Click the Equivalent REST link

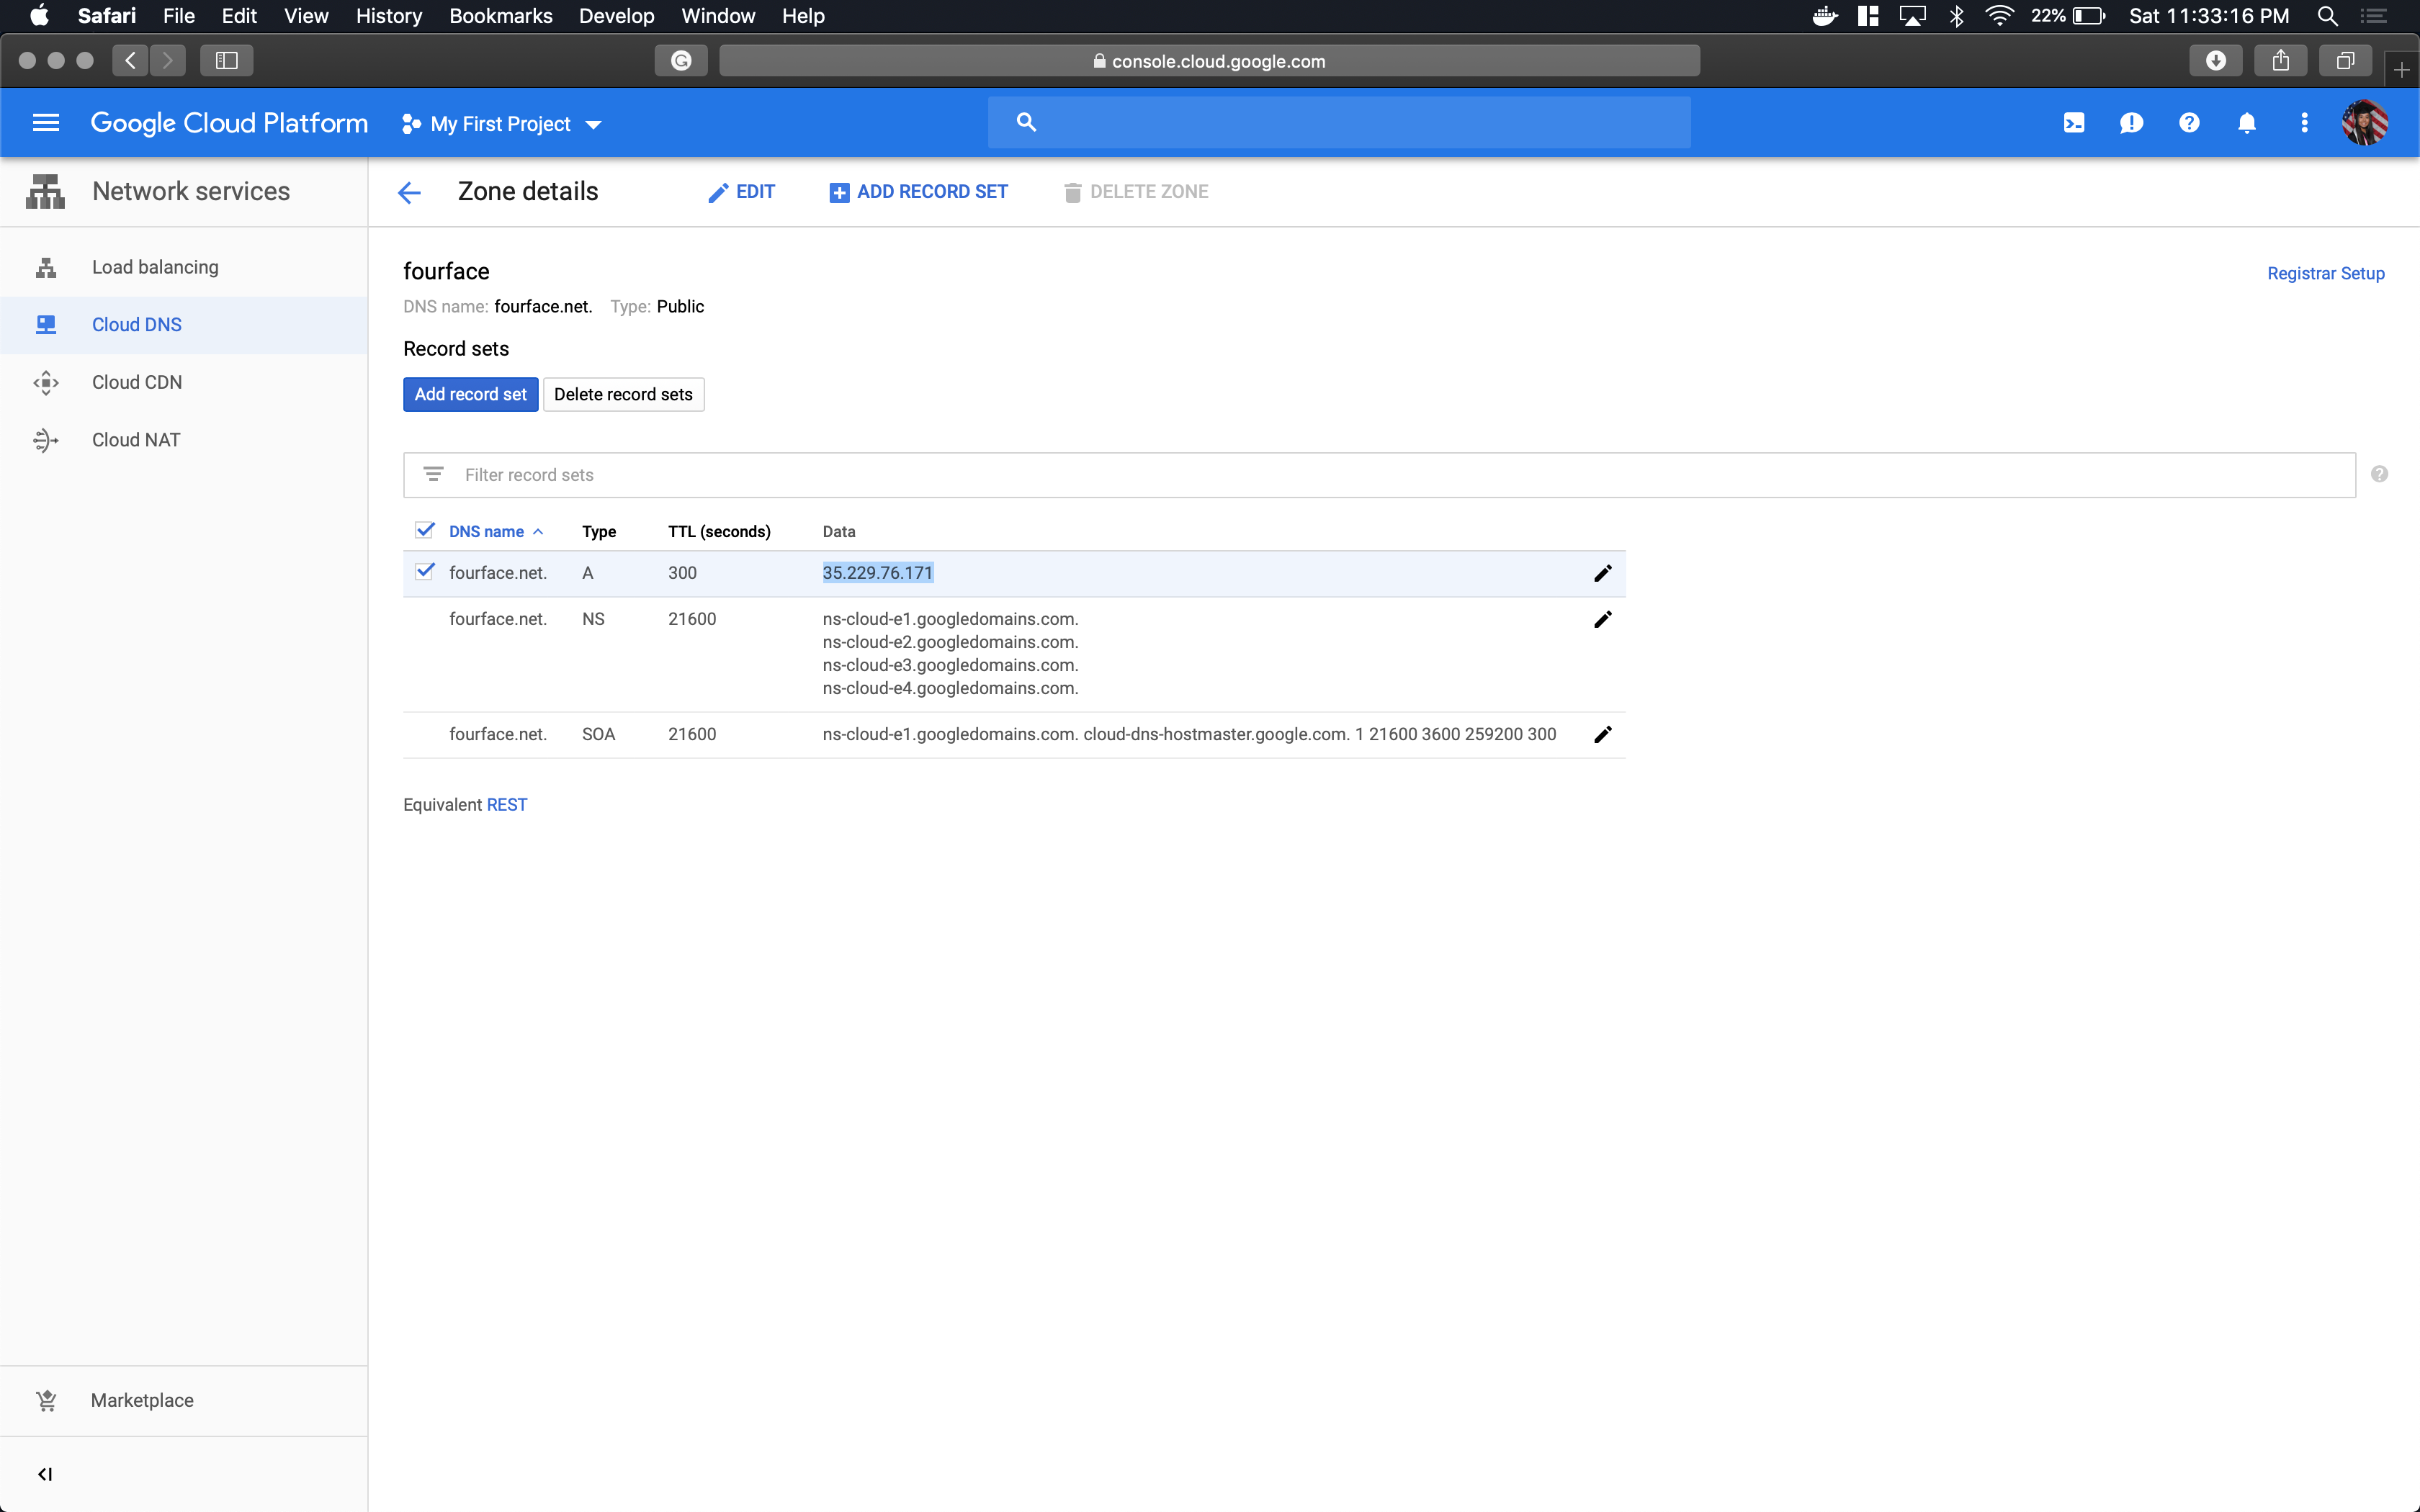(506, 805)
